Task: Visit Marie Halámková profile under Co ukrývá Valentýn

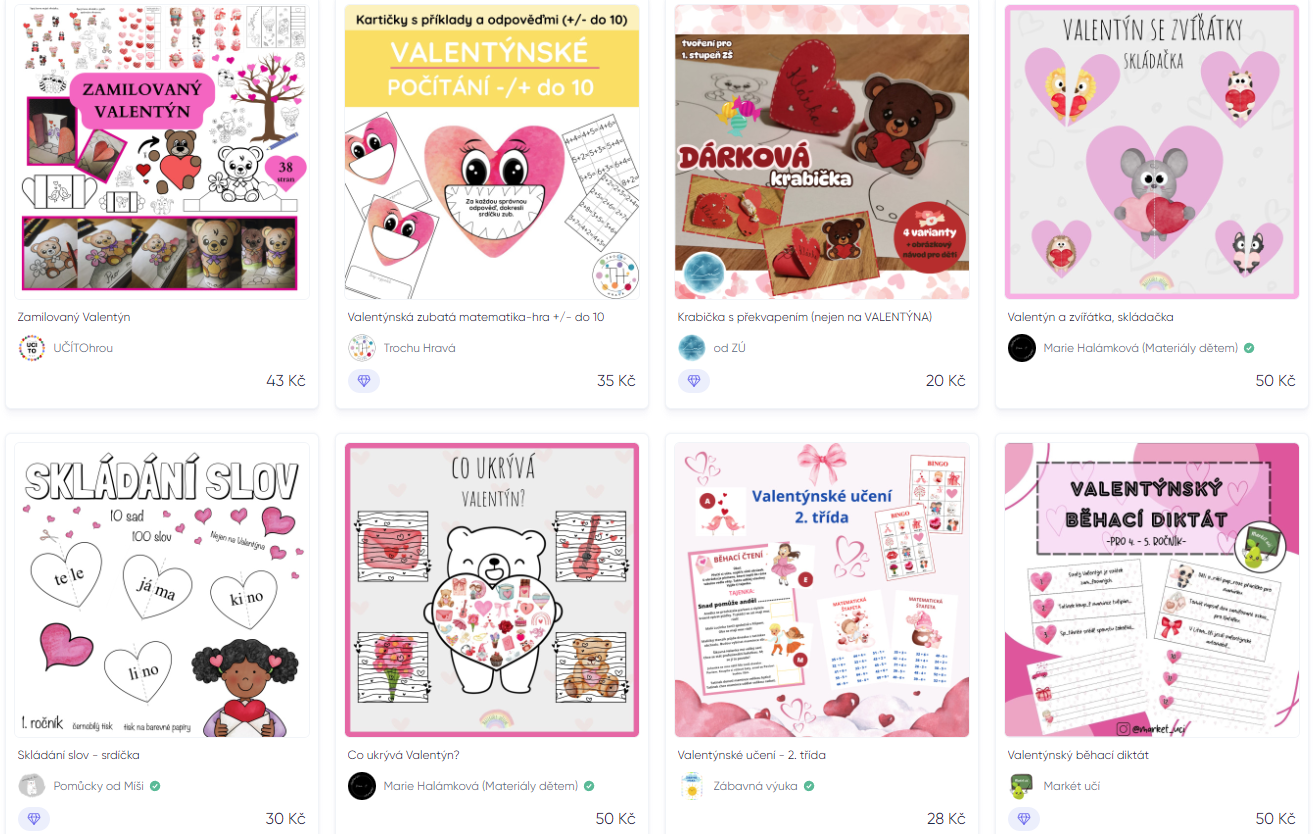Action: pyautogui.click(x=481, y=786)
